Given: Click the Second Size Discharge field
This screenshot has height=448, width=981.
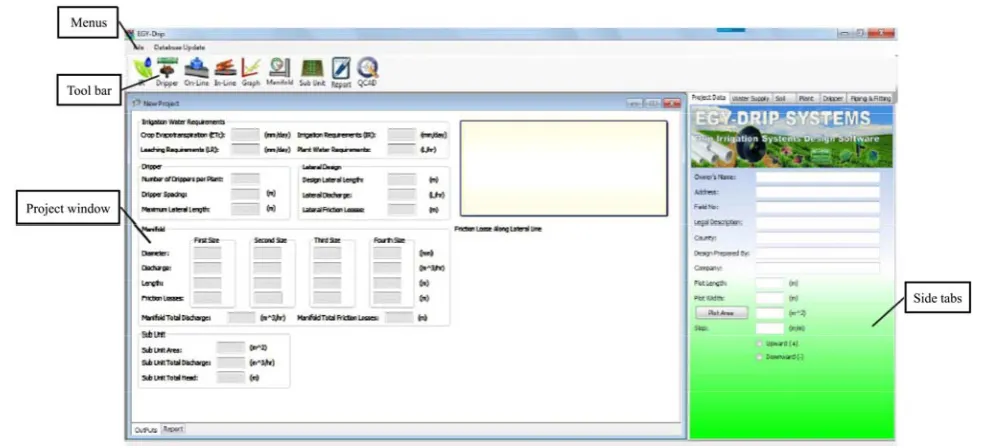Looking at the screenshot, I should pyautogui.click(x=268, y=268).
